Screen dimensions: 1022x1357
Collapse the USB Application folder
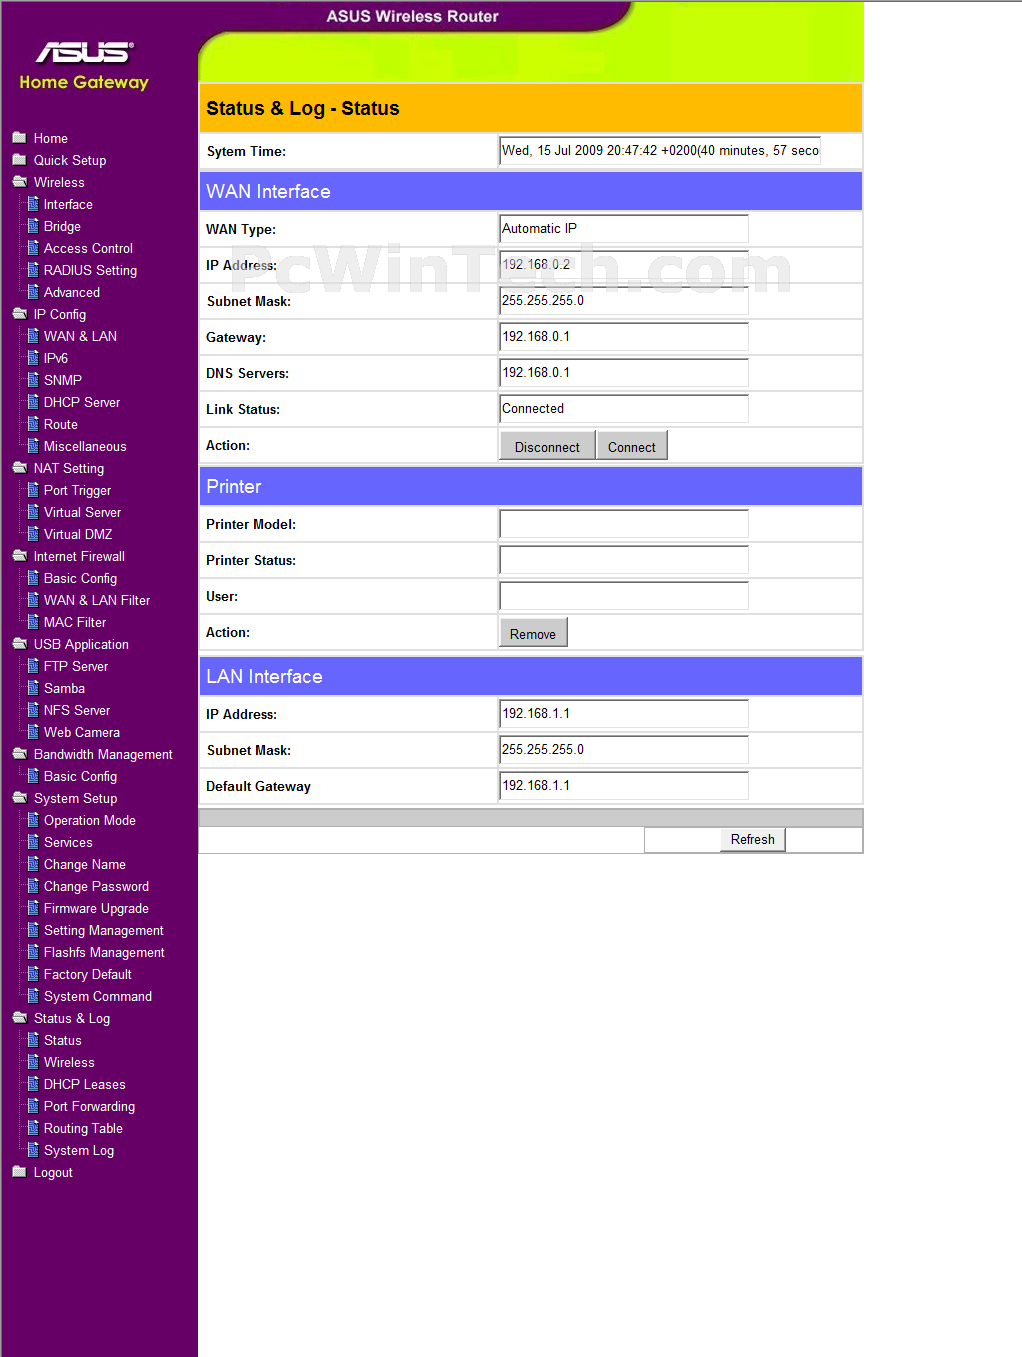pyautogui.click(x=19, y=644)
